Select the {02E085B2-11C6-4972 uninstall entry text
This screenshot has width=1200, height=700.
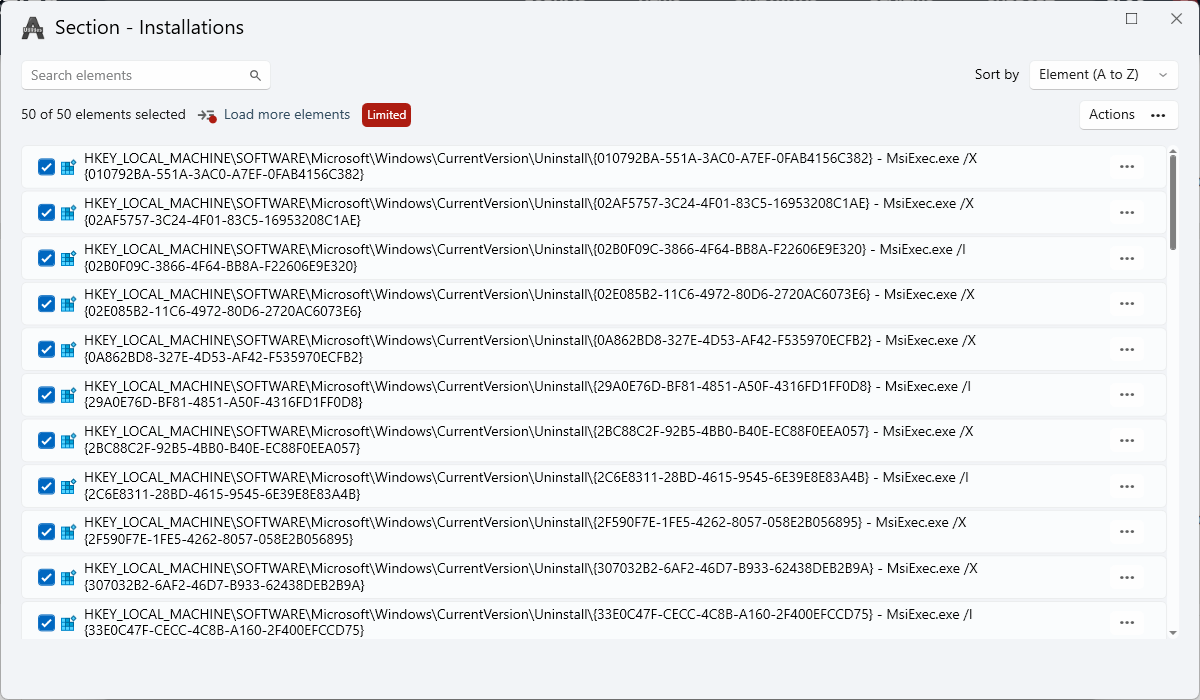pyautogui.click(x=529, y=304)
